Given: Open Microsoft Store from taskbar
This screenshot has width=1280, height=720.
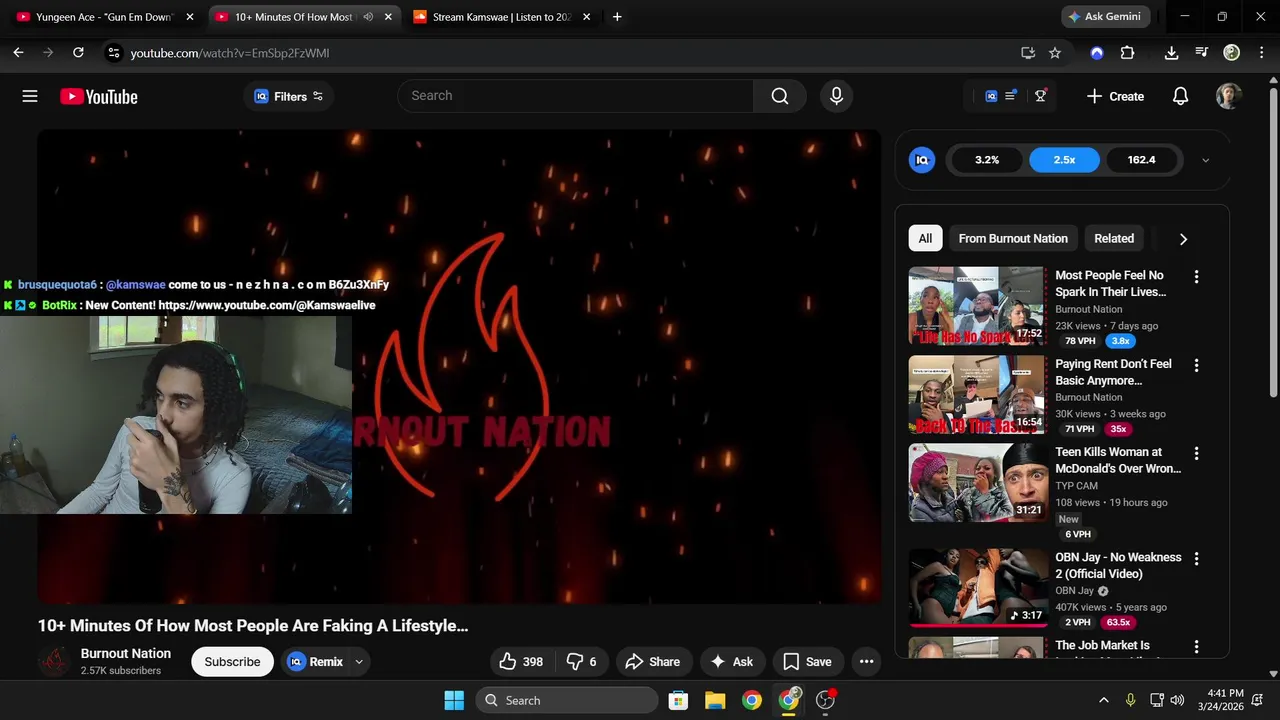Looking at the screenshot, I should coord(678,700).
